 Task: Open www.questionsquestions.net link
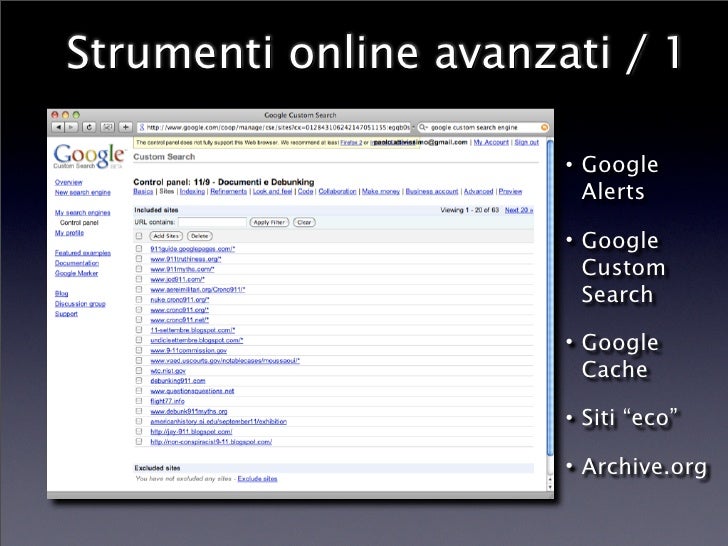coord(192,391)
